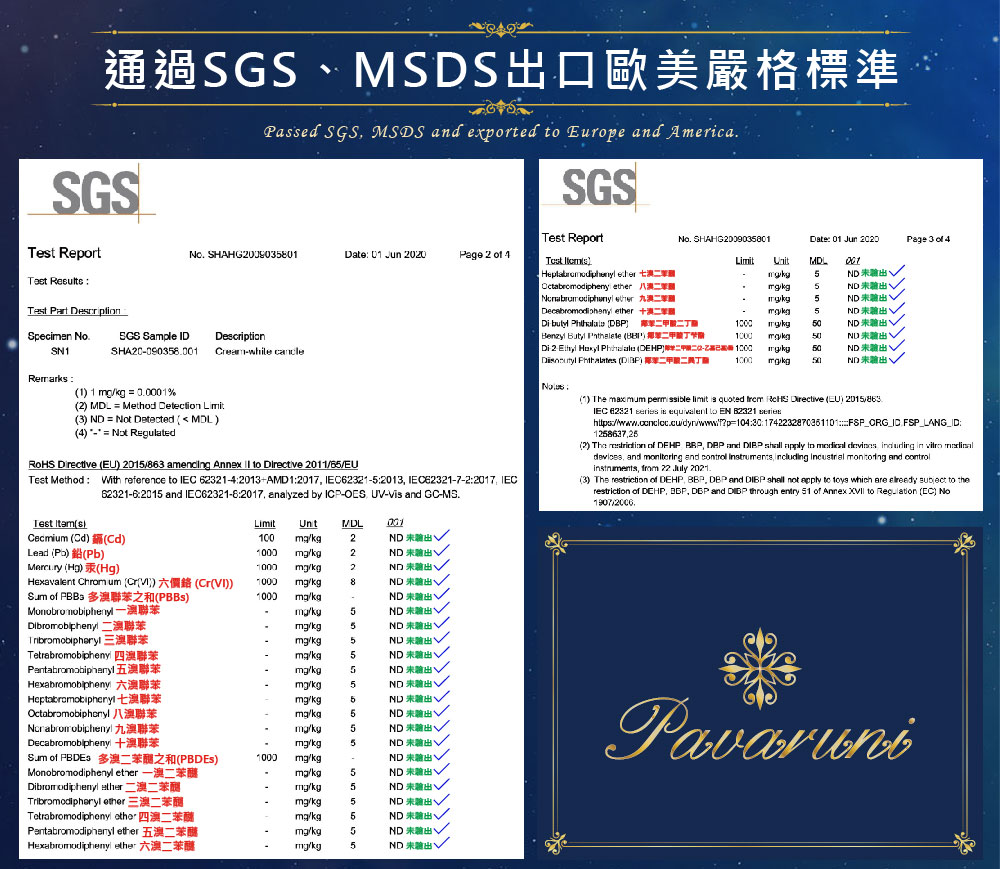Click the 'Page 2 of 4' label
The image size is (1000, 869).
[484, 254]
